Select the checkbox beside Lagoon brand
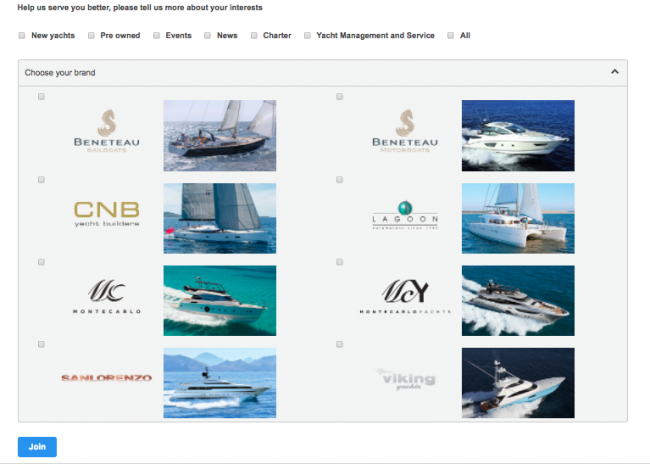Viewport: 650px width, 464px height. pyautogui.click(x=340, y=180)
